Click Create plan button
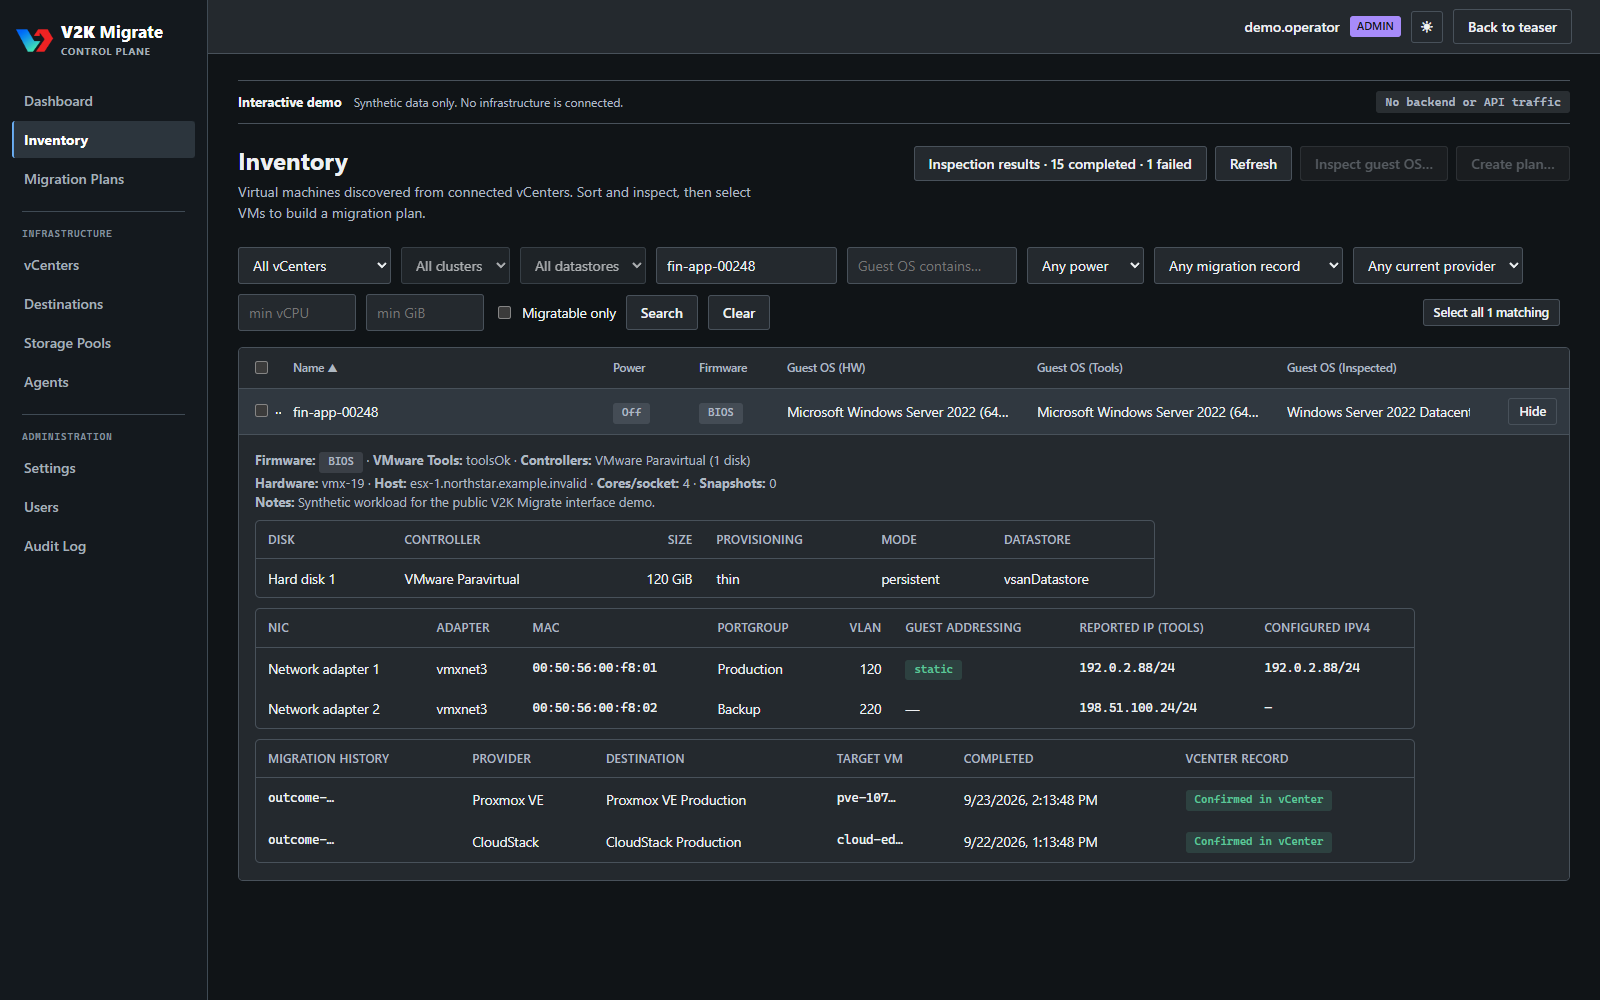This screenshot has height=1000, width=1600. point(1512,164)
